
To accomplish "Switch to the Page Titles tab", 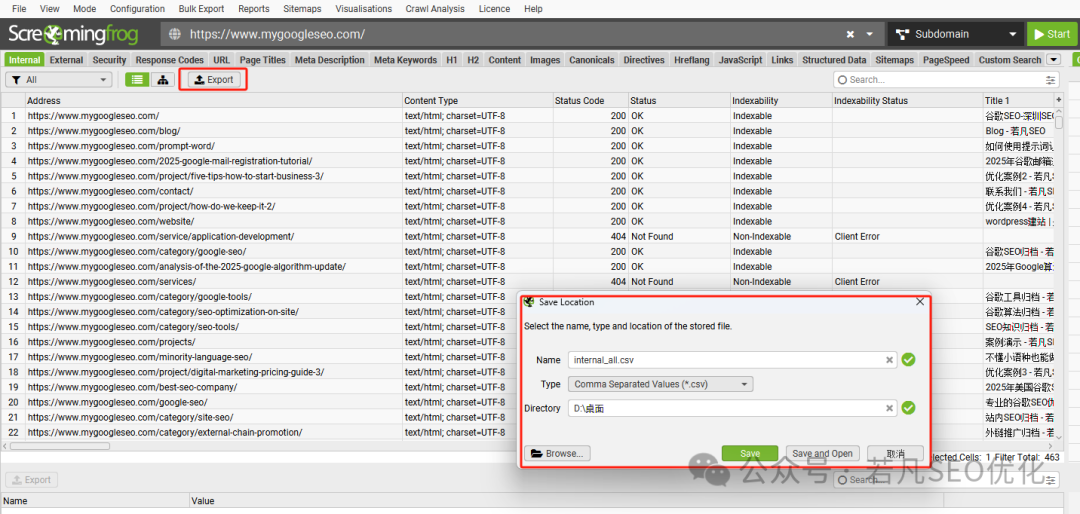I will 262,60.
